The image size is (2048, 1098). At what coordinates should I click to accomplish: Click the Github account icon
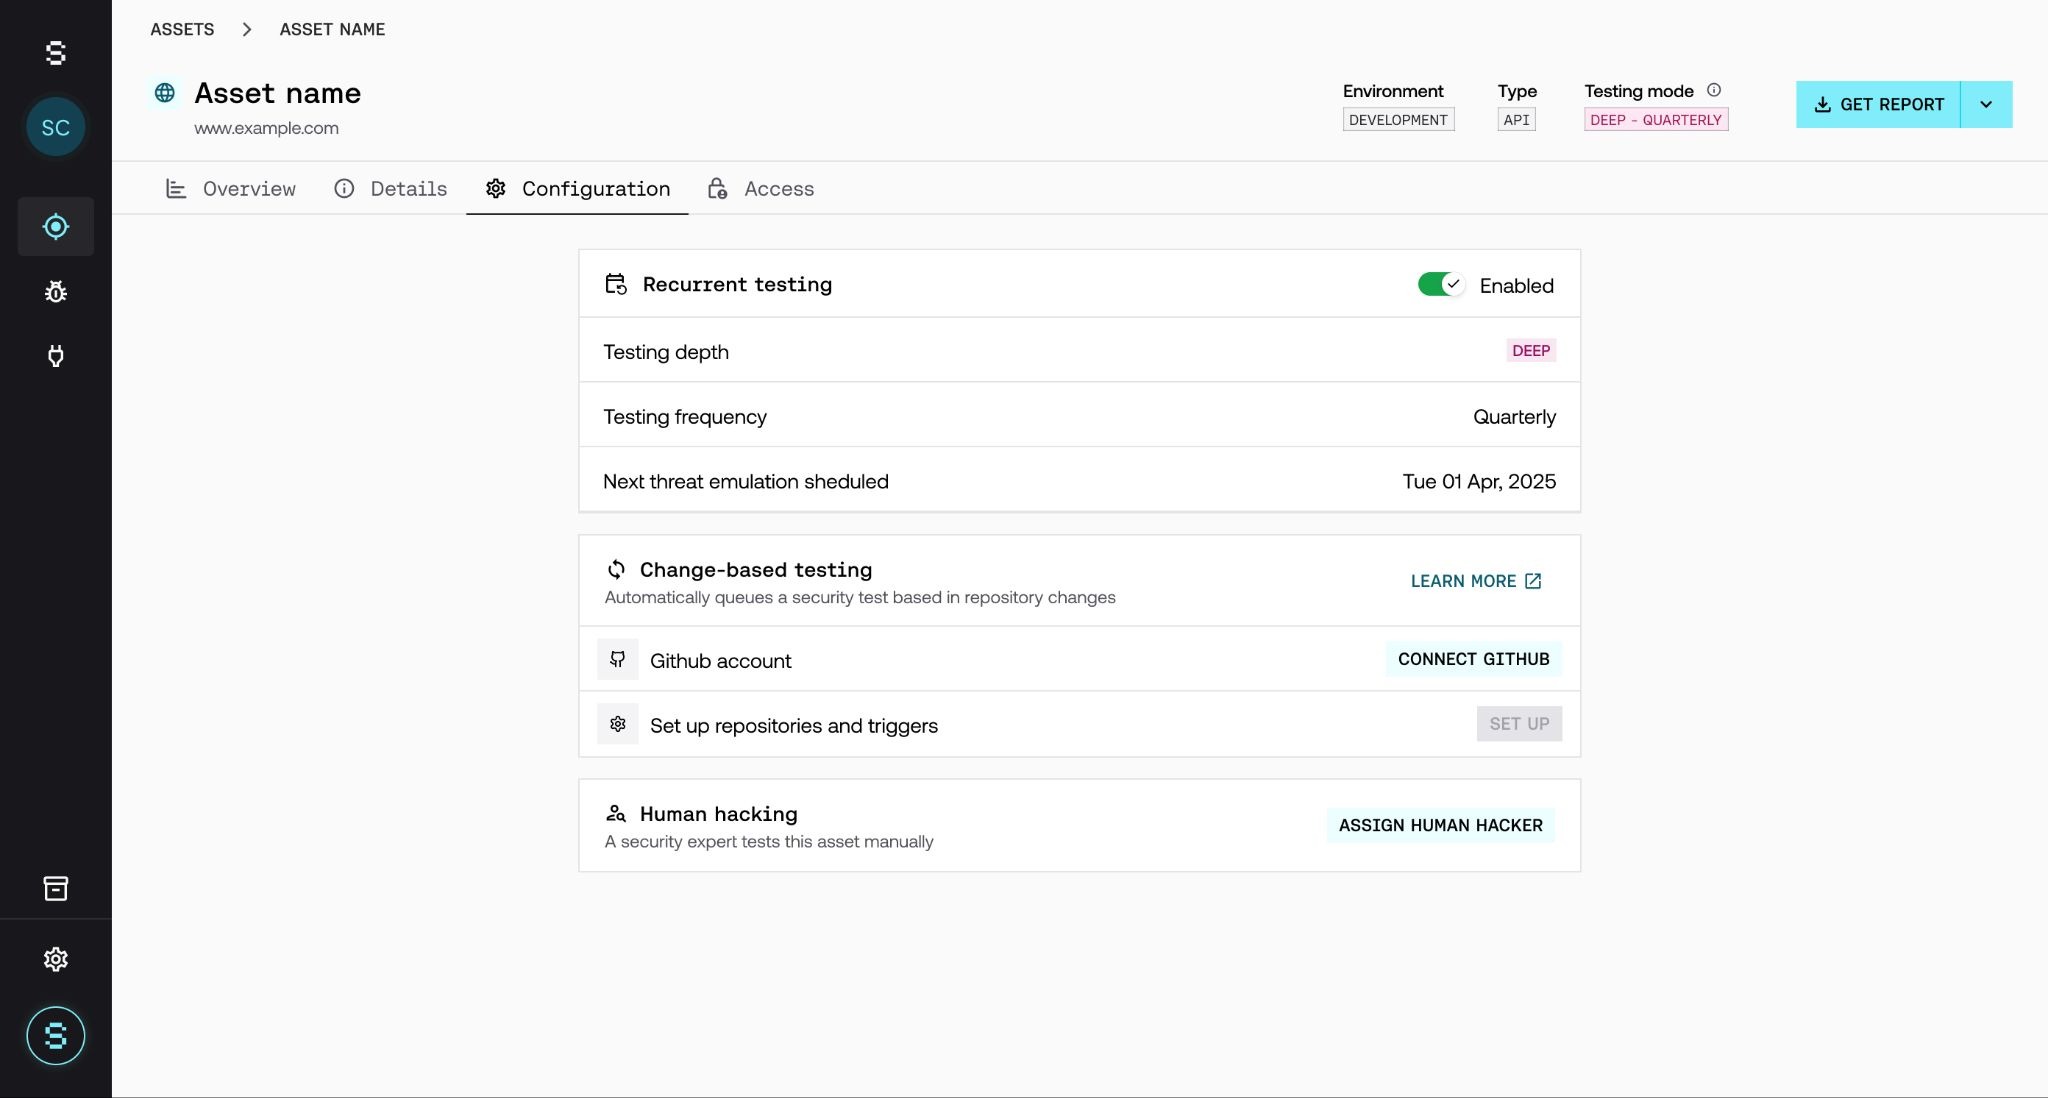point(618,660)
